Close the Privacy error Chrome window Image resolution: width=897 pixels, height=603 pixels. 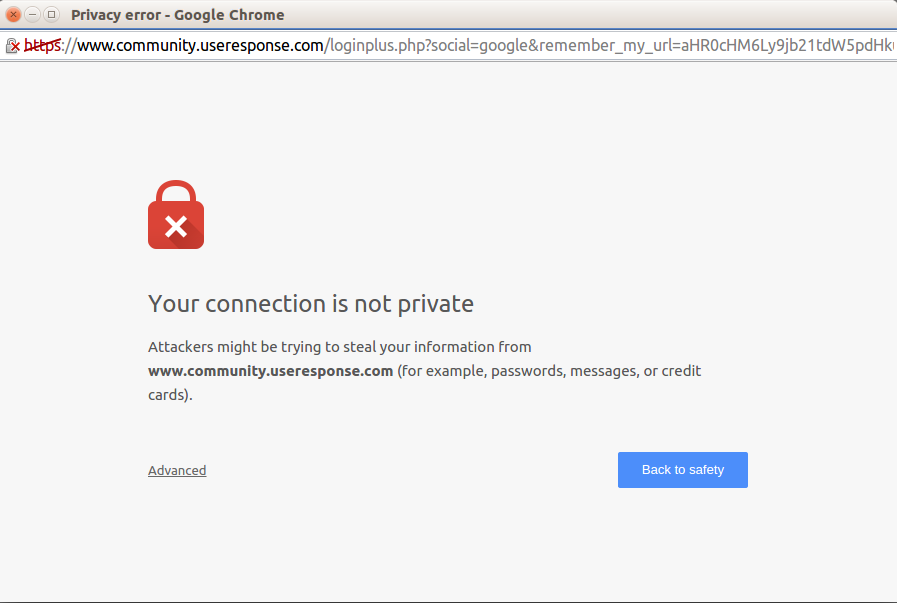pyautogui.click(x=13, y=15)
